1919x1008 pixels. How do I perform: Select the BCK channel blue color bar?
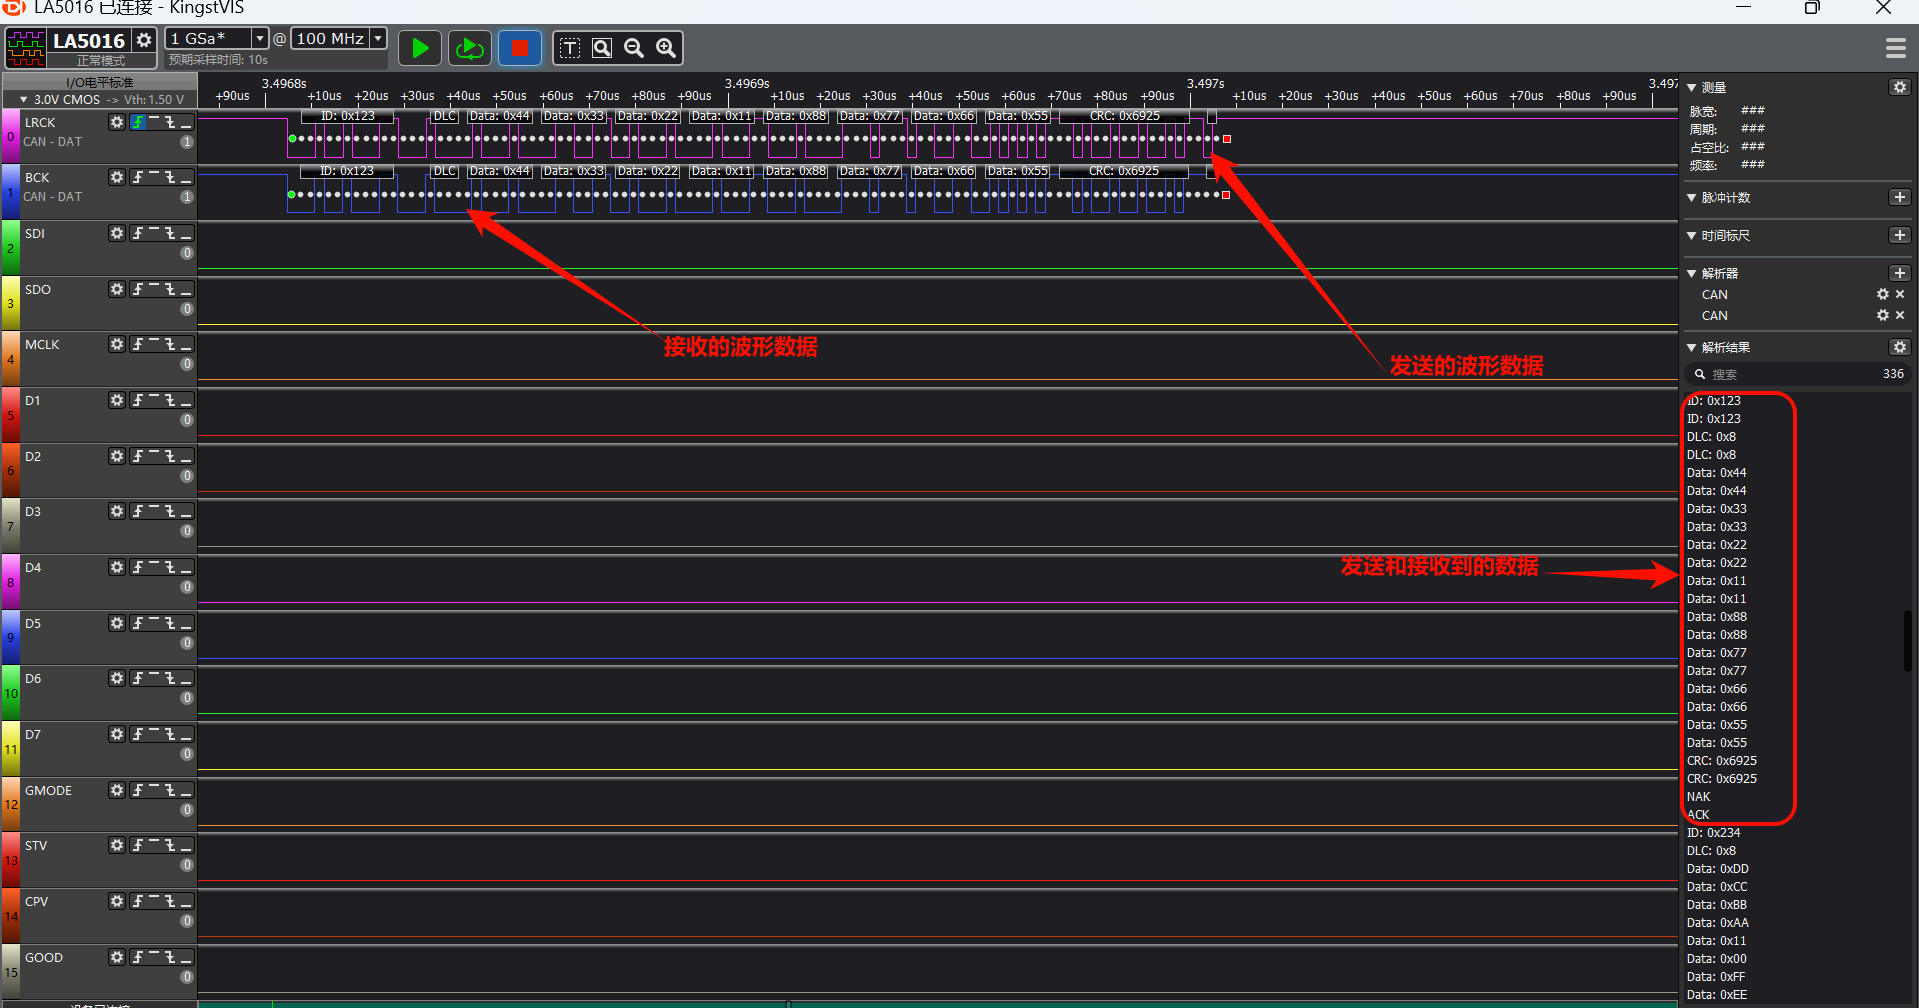[10, 193]
